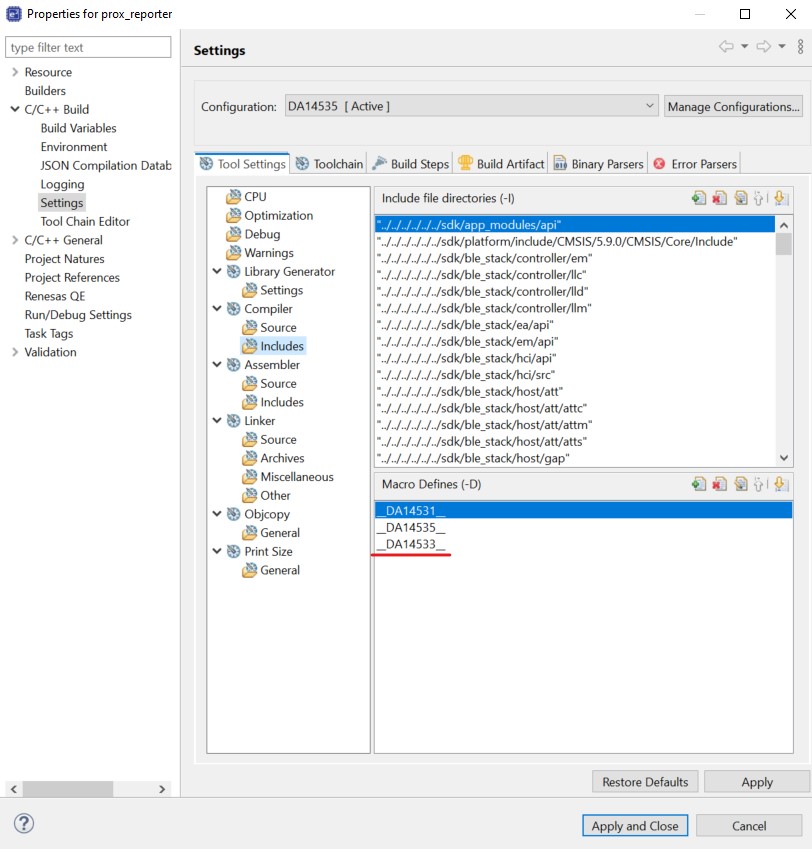Move include directory down icon
812x849 pixels.
780,198
